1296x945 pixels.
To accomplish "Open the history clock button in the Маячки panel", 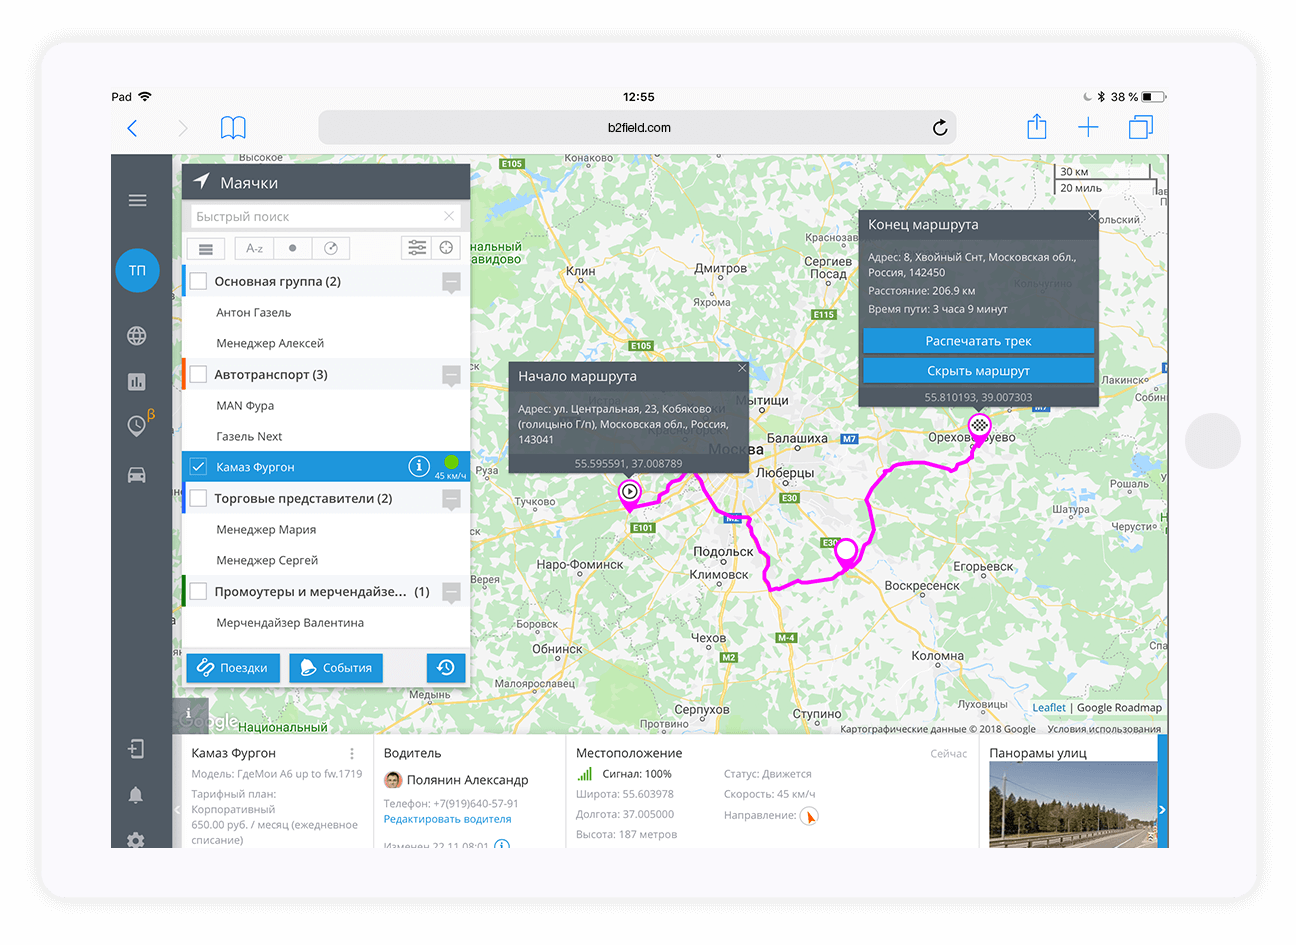I will 446,667.
